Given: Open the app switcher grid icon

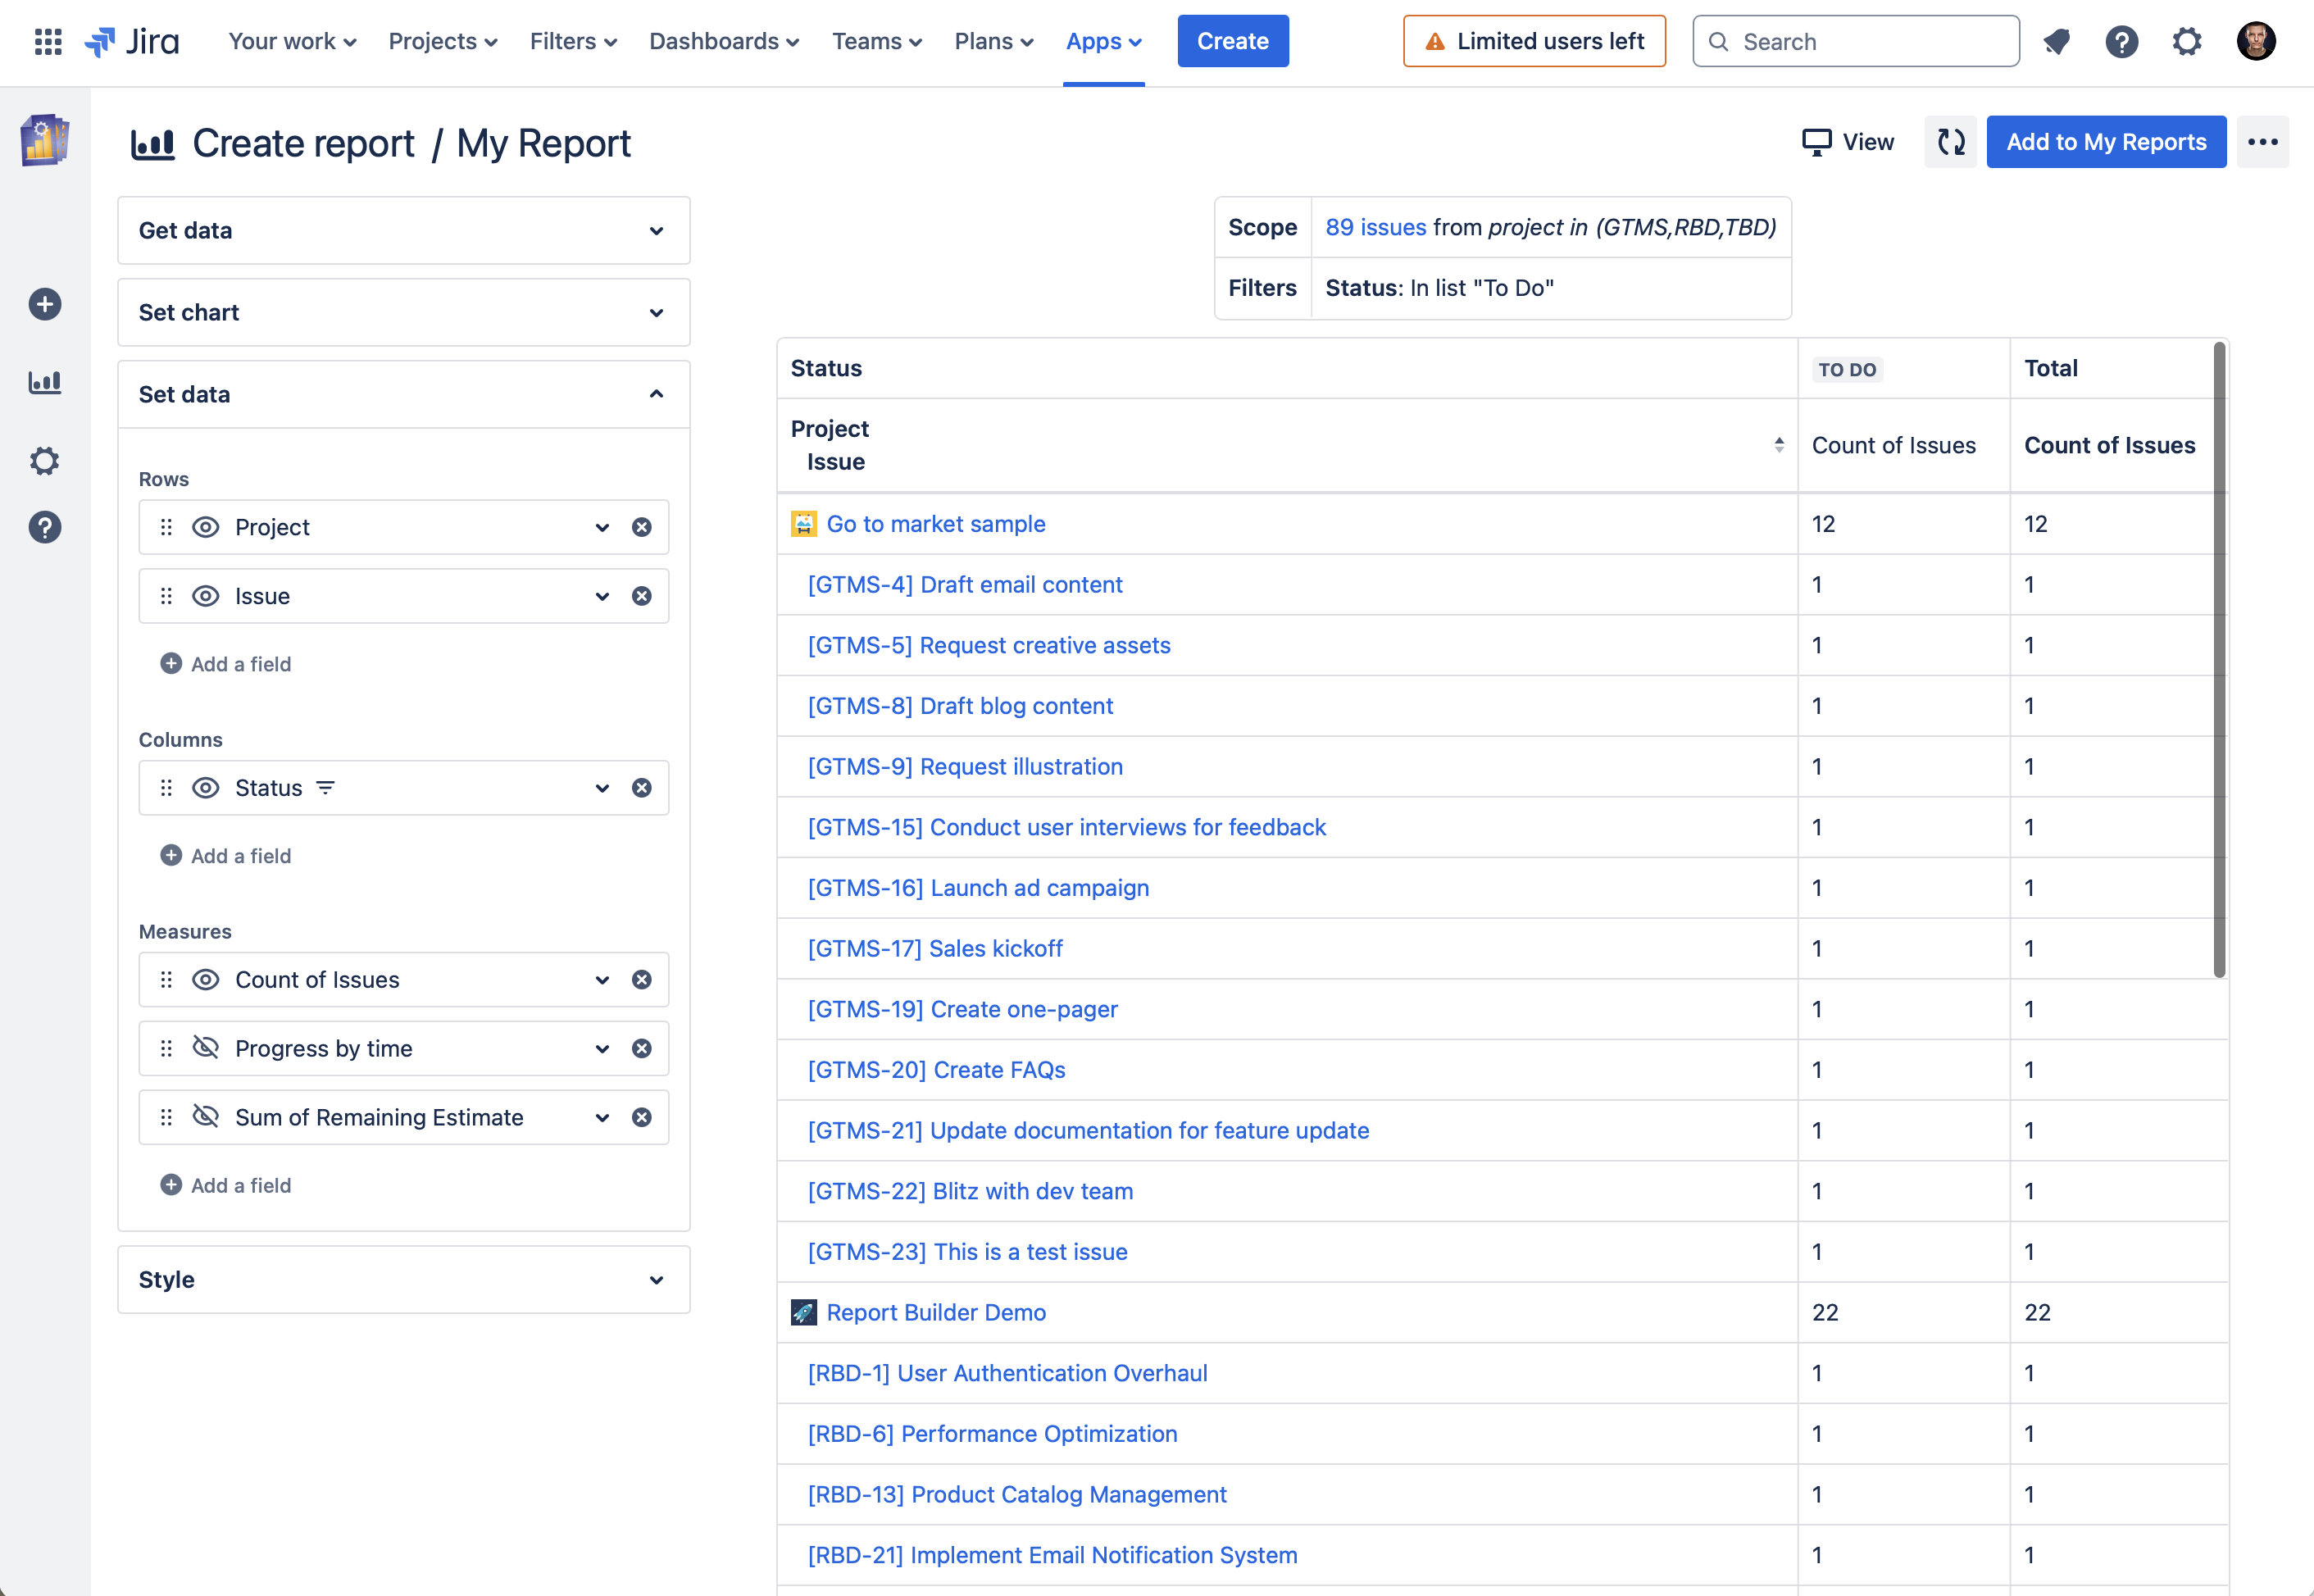Looking at the screenshot, I should pos(48,41).
